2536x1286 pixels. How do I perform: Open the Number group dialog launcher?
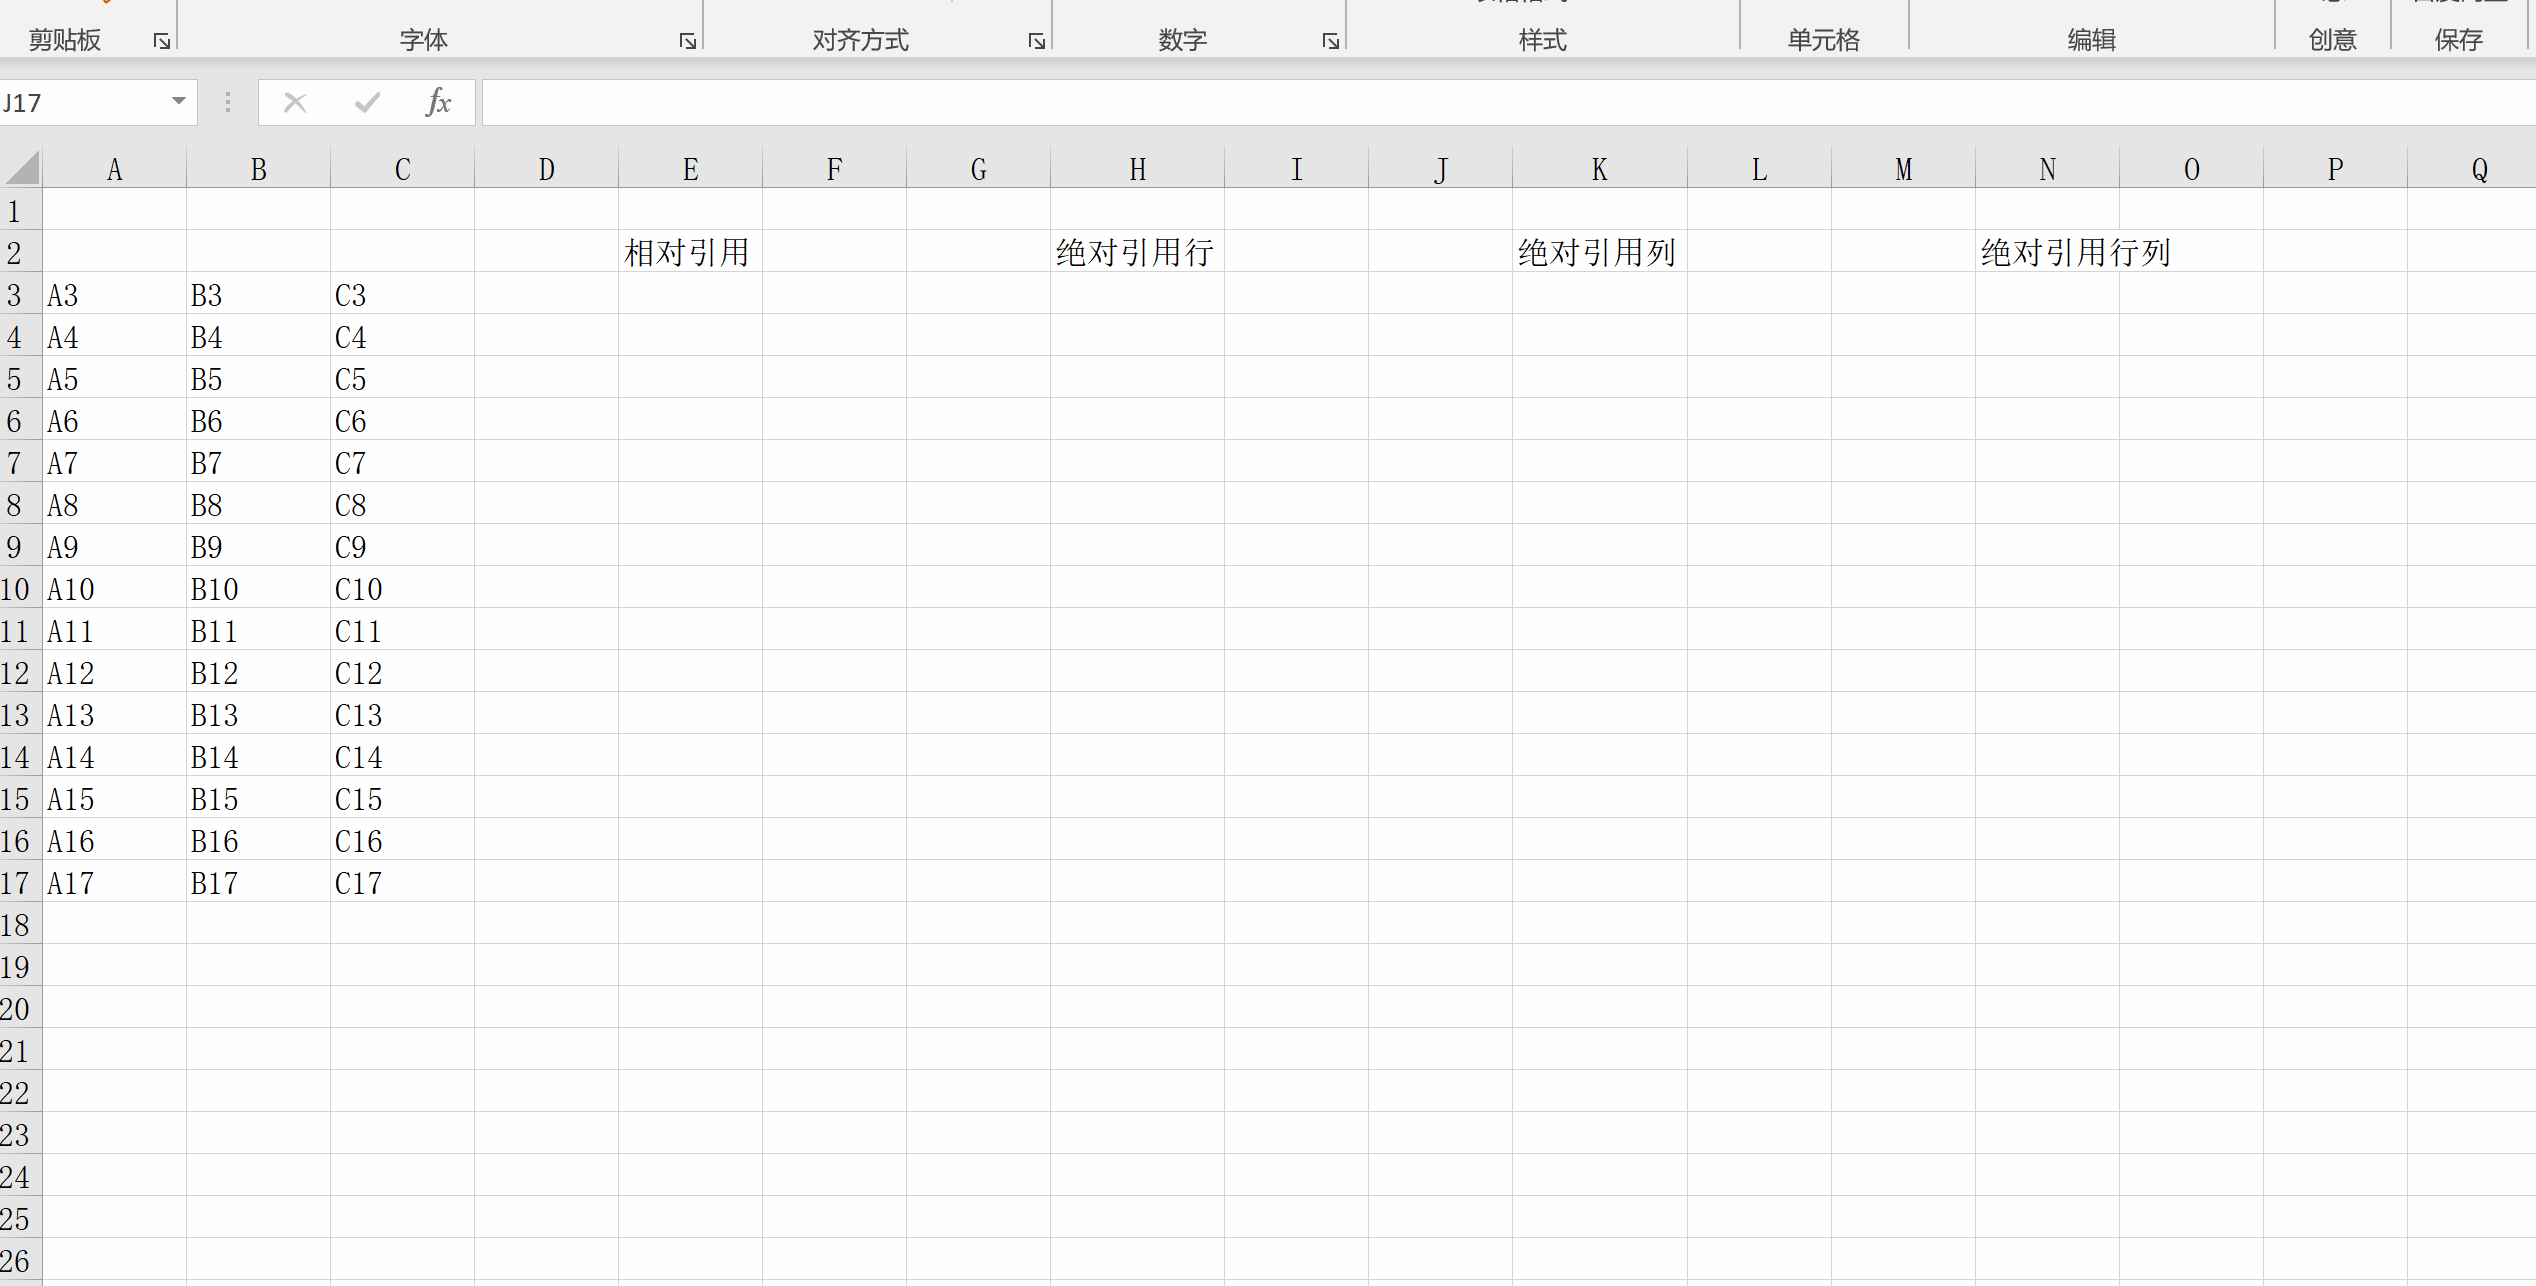(1330, 41)
